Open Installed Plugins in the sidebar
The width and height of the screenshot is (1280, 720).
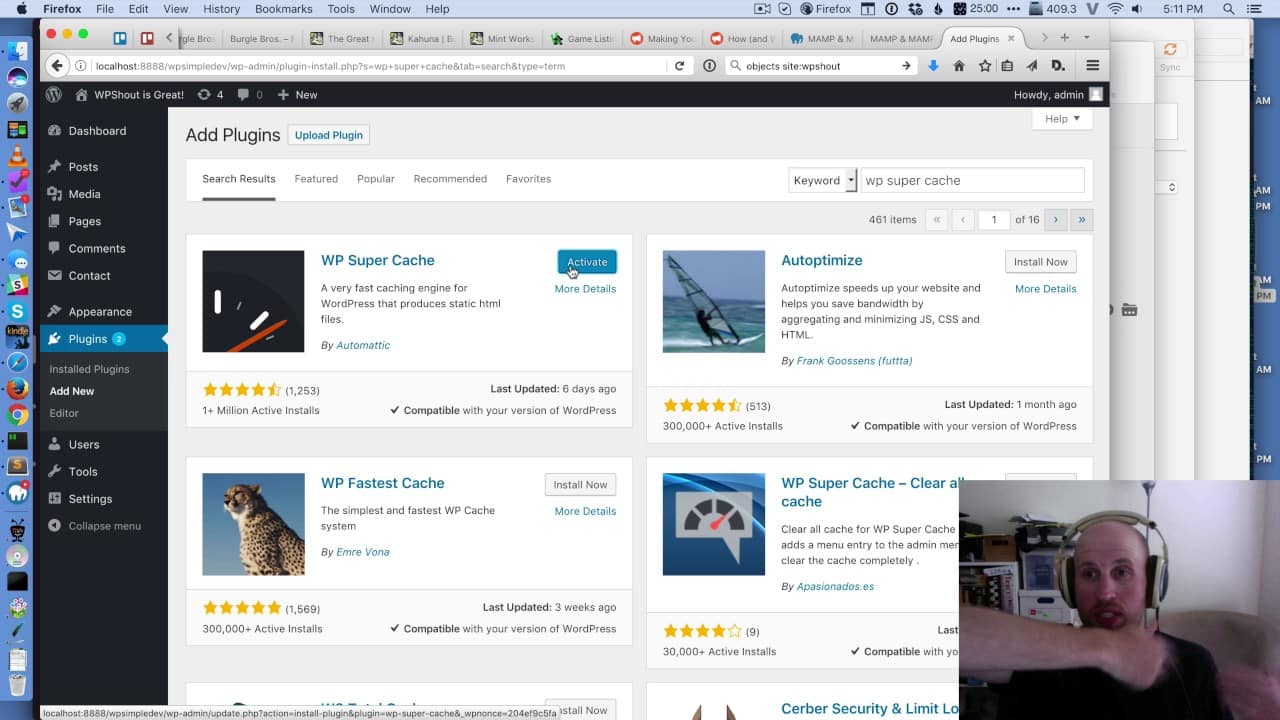pyautogui.click(x=89, y=369)
